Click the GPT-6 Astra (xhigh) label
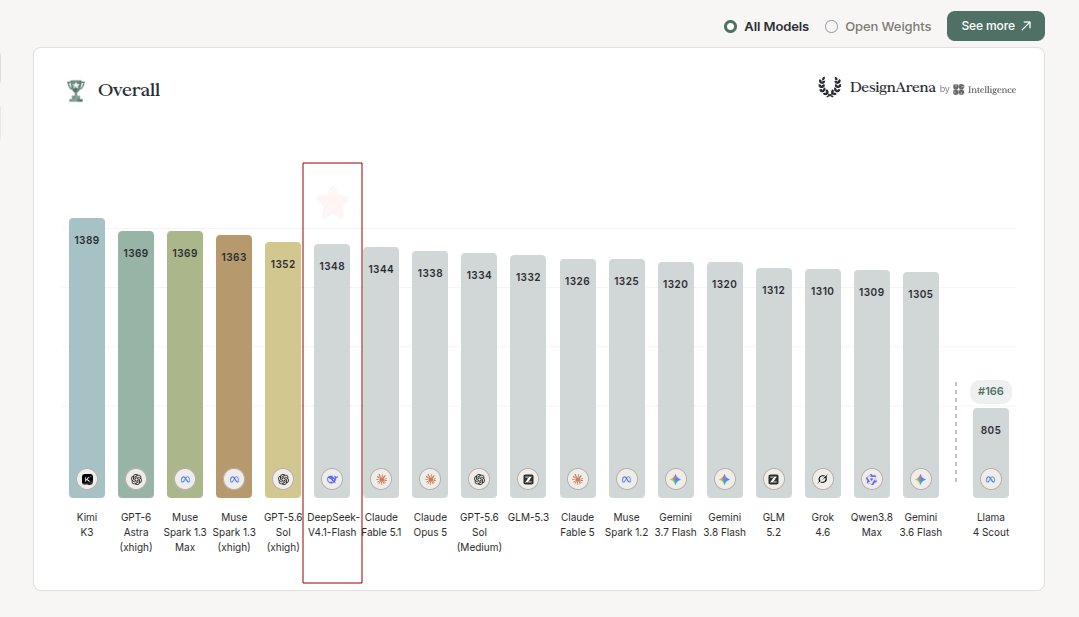This screenshot has height=617, width=1079. 136,532
